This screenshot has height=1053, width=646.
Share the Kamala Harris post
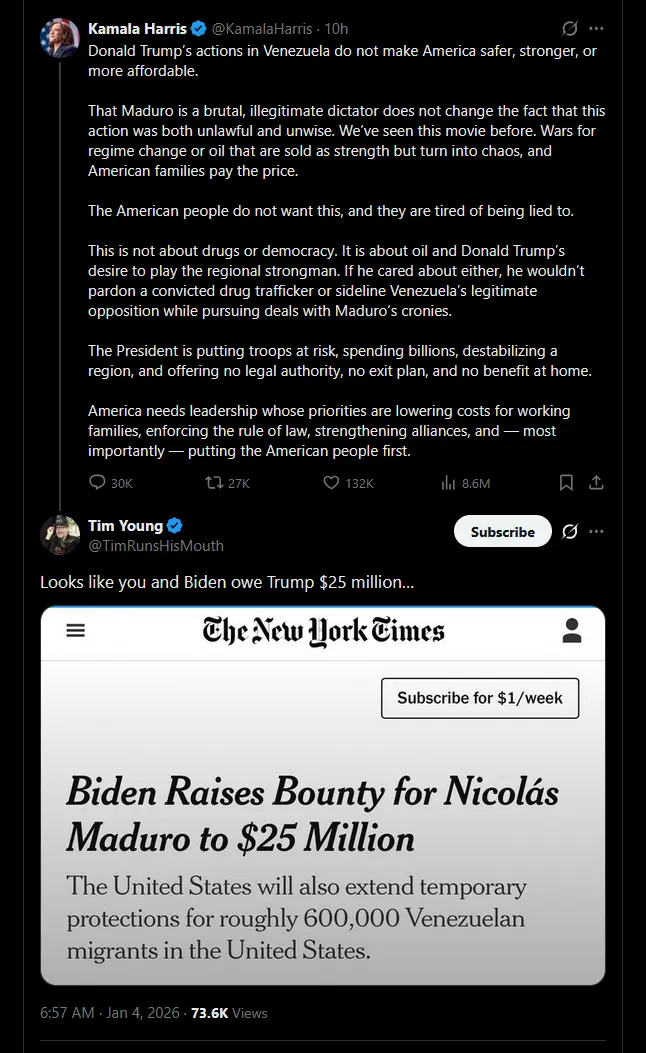[x=596, y=483]
